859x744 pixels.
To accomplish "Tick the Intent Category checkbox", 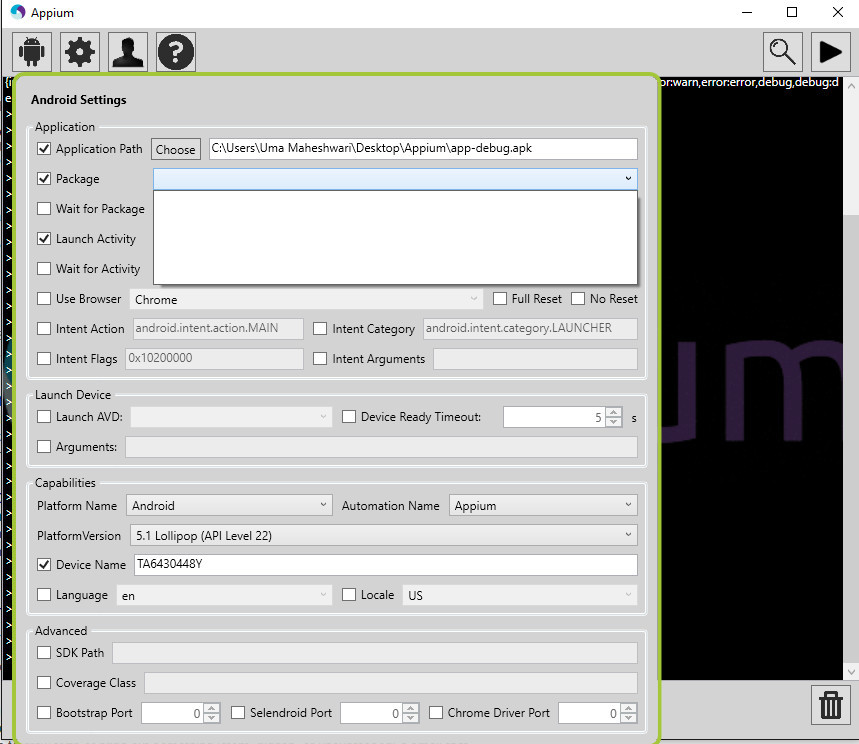I will pos(320,329).
